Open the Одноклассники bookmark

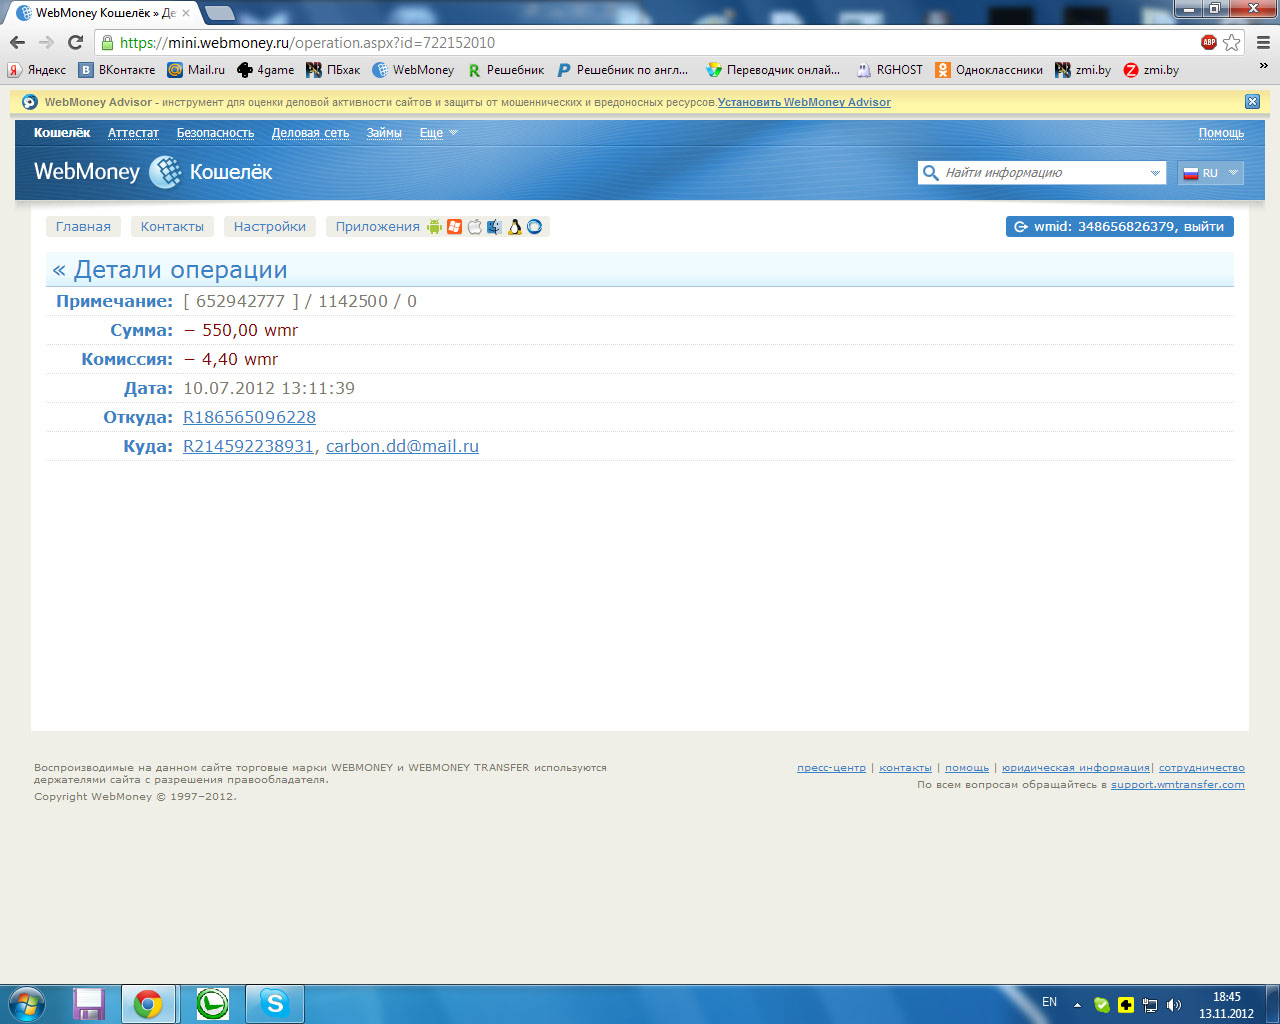point(989,70)
